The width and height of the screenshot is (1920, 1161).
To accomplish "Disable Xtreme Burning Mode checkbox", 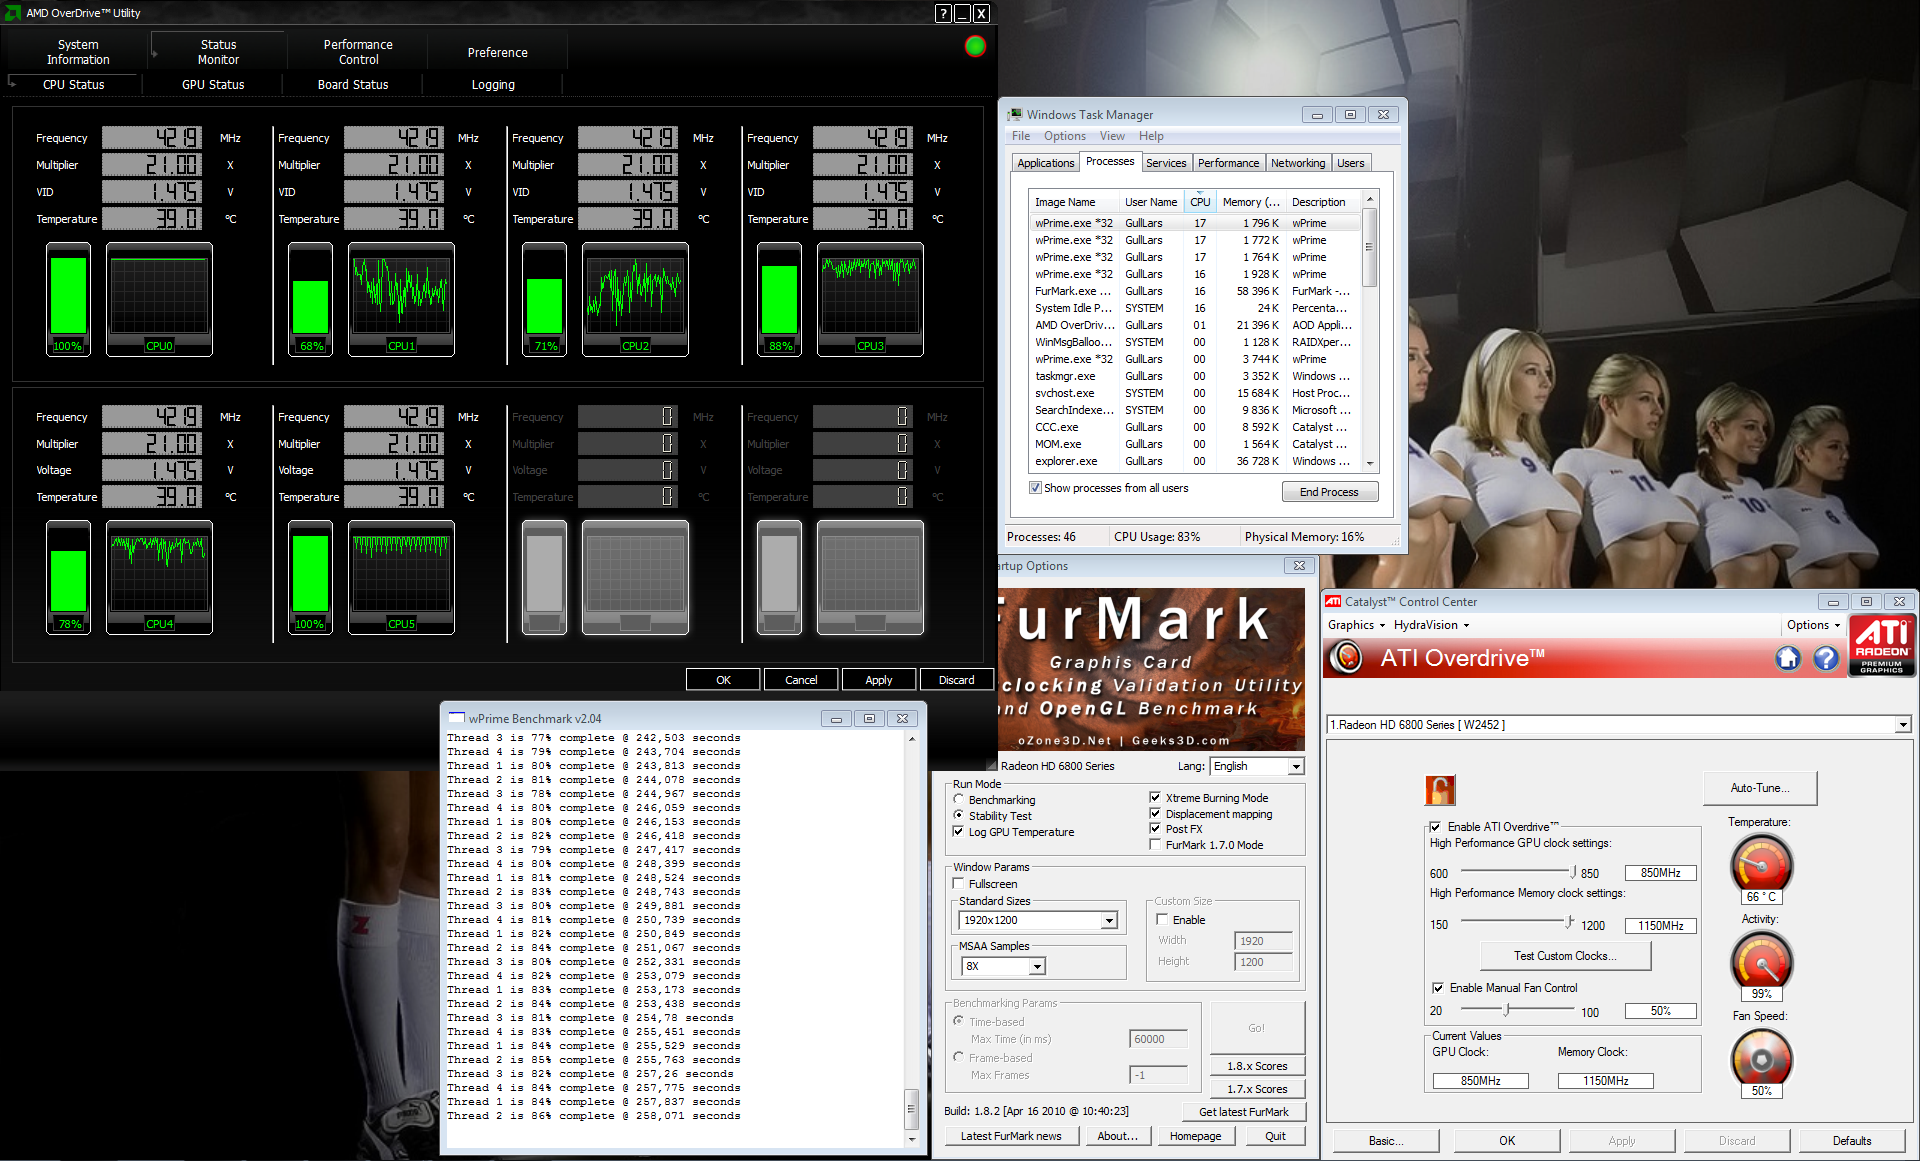I will pyautogui.click(x=1156, y=798).
